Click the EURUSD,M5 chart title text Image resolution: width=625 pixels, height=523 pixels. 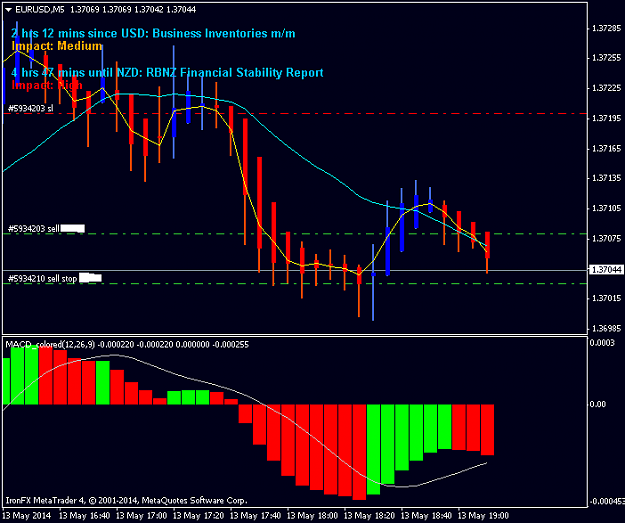click(x=39, y=10)
